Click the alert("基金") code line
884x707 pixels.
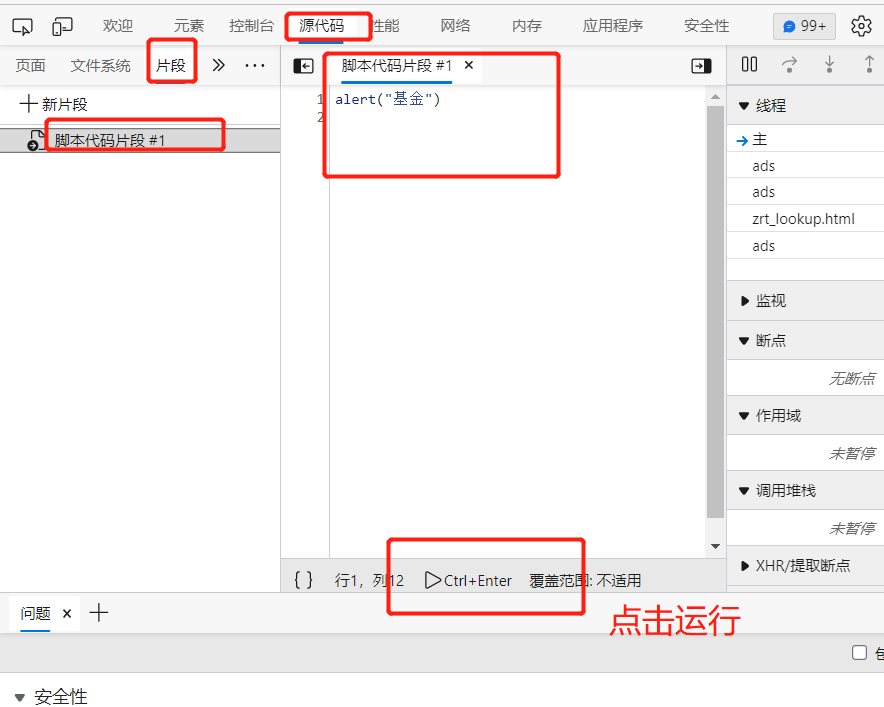pyautogui.click(x=388, y=99)
